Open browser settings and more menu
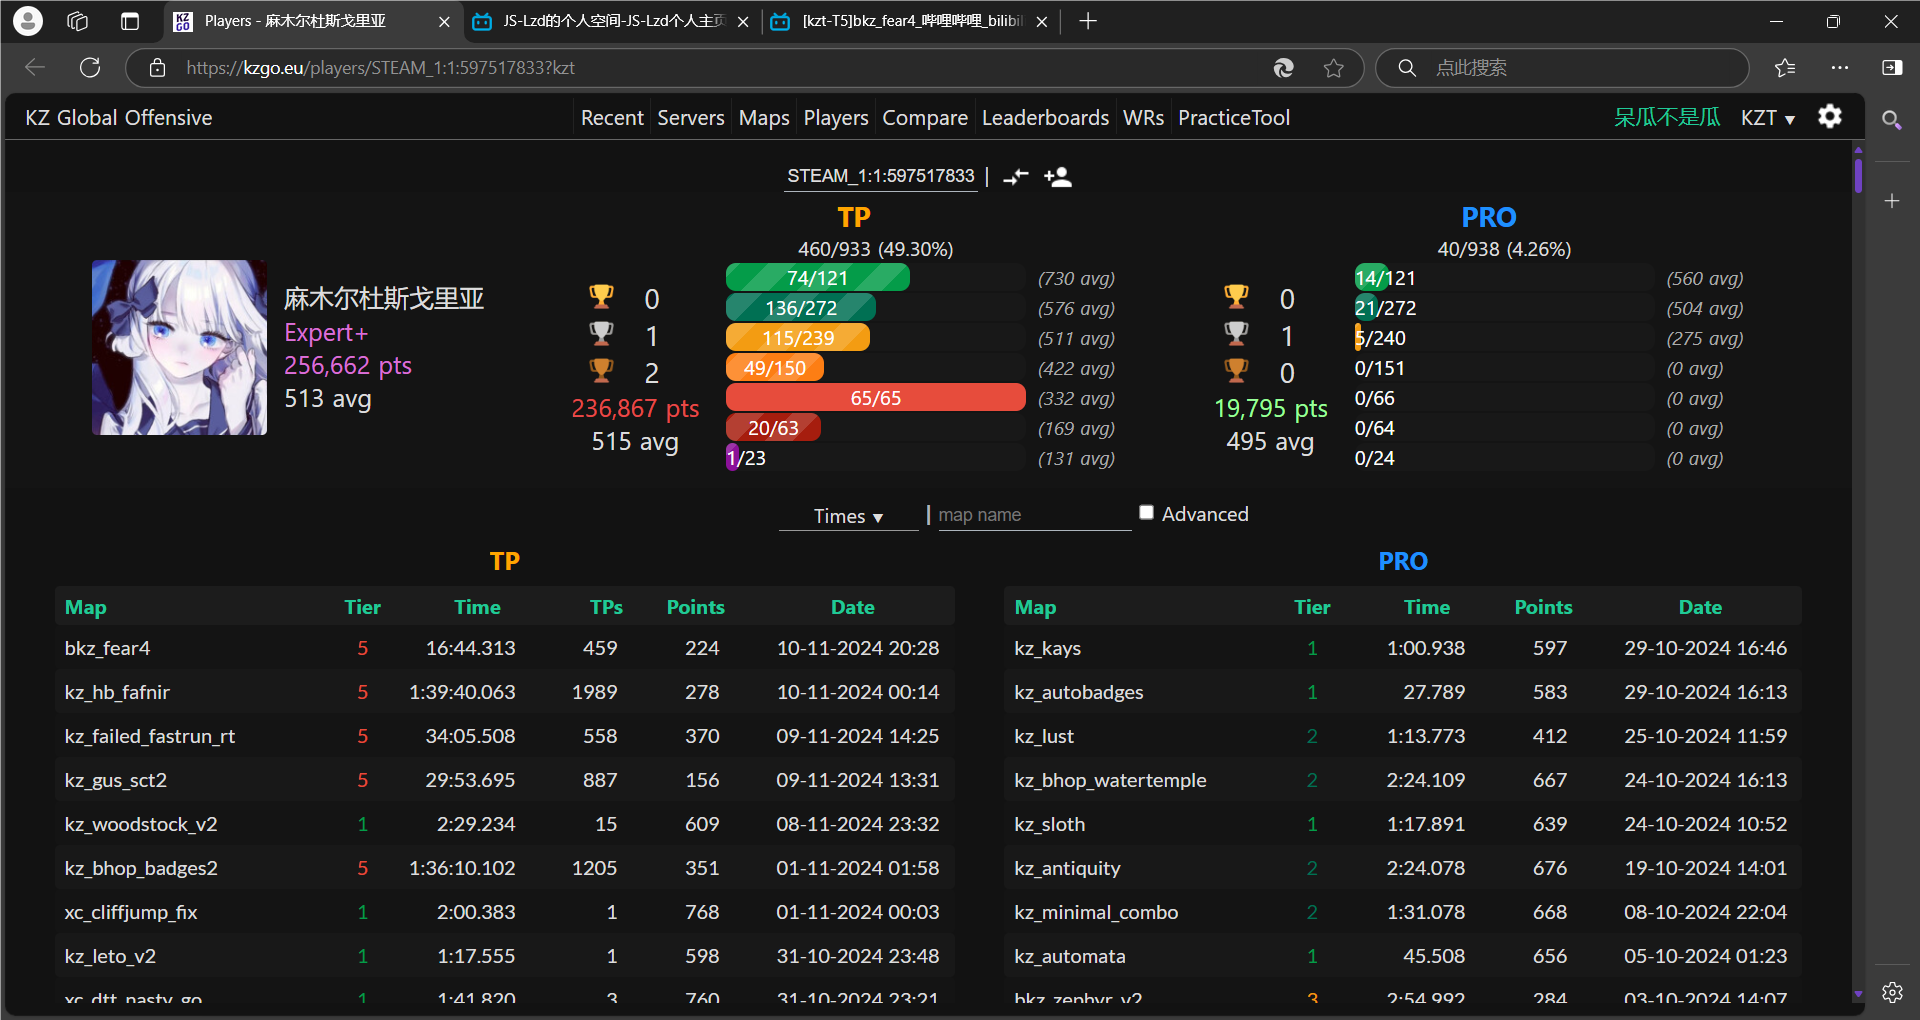1920x1020 pixels. pyautogui.click(x=1840, y=67)
